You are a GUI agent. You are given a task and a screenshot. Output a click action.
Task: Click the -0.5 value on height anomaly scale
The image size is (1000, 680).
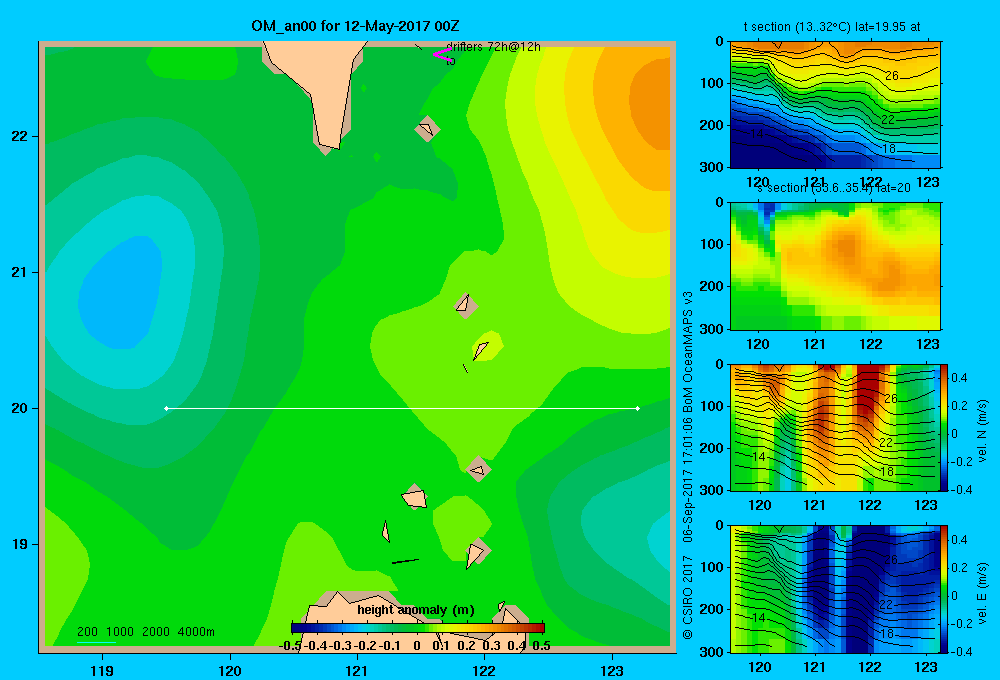coord(290,646)
